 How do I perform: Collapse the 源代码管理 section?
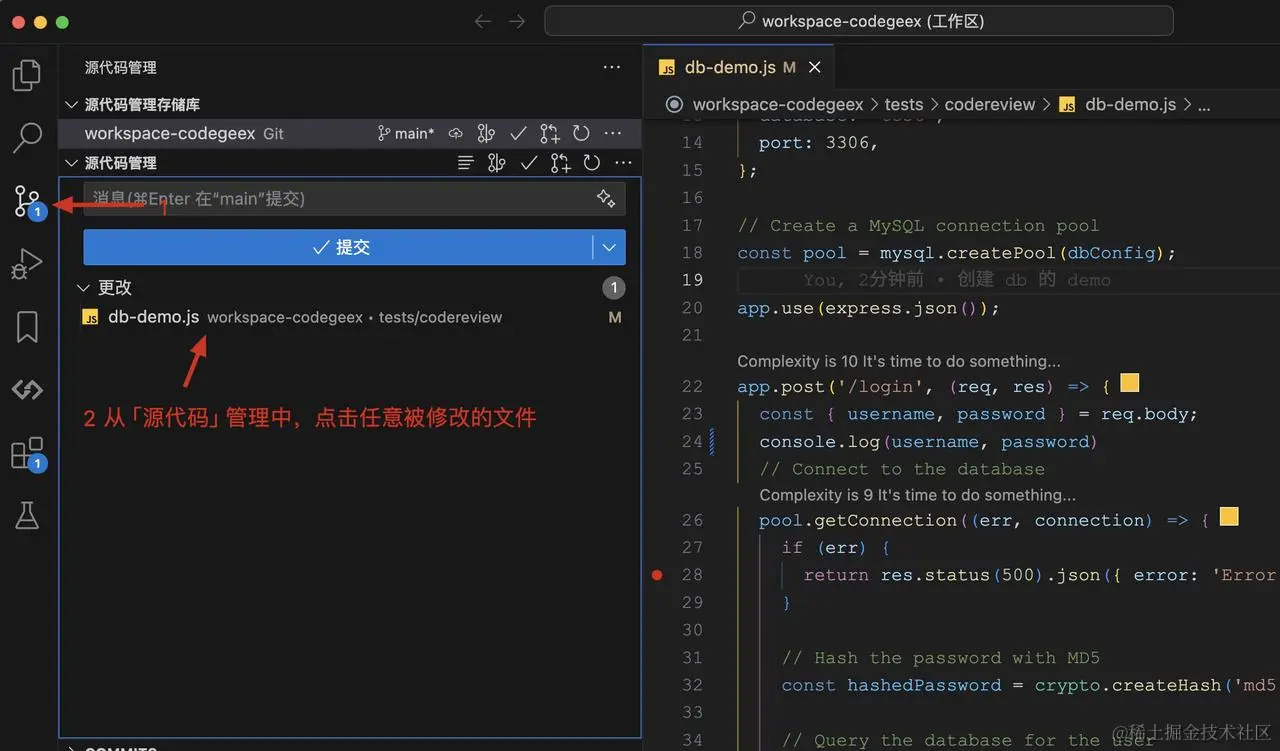(71, 163)
